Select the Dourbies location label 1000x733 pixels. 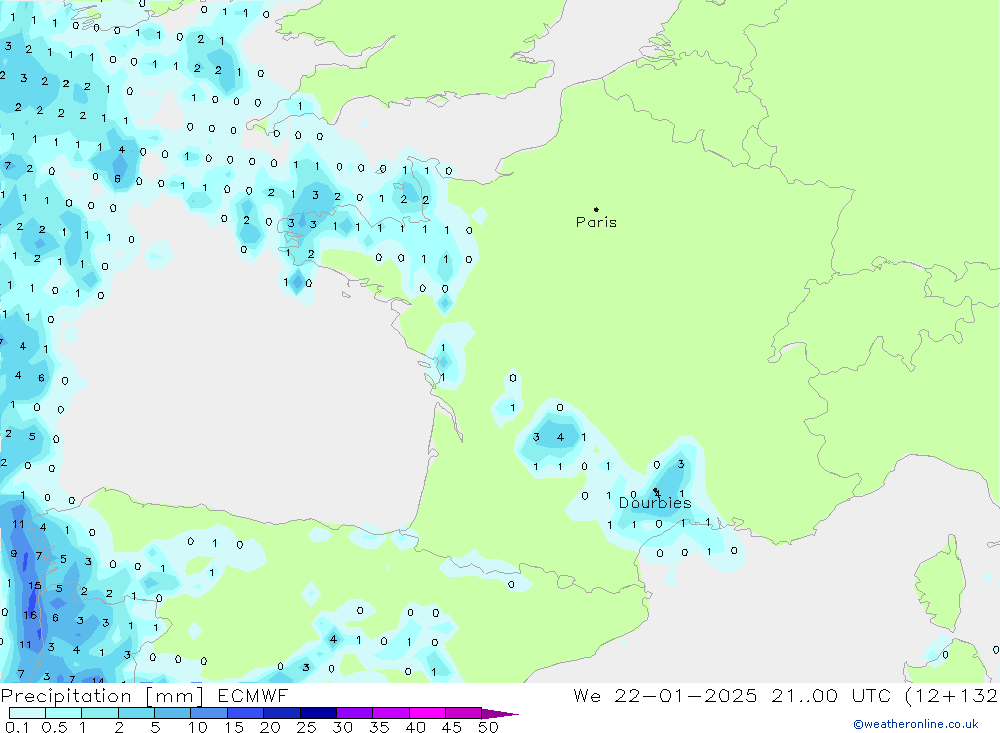coord(654,503)
